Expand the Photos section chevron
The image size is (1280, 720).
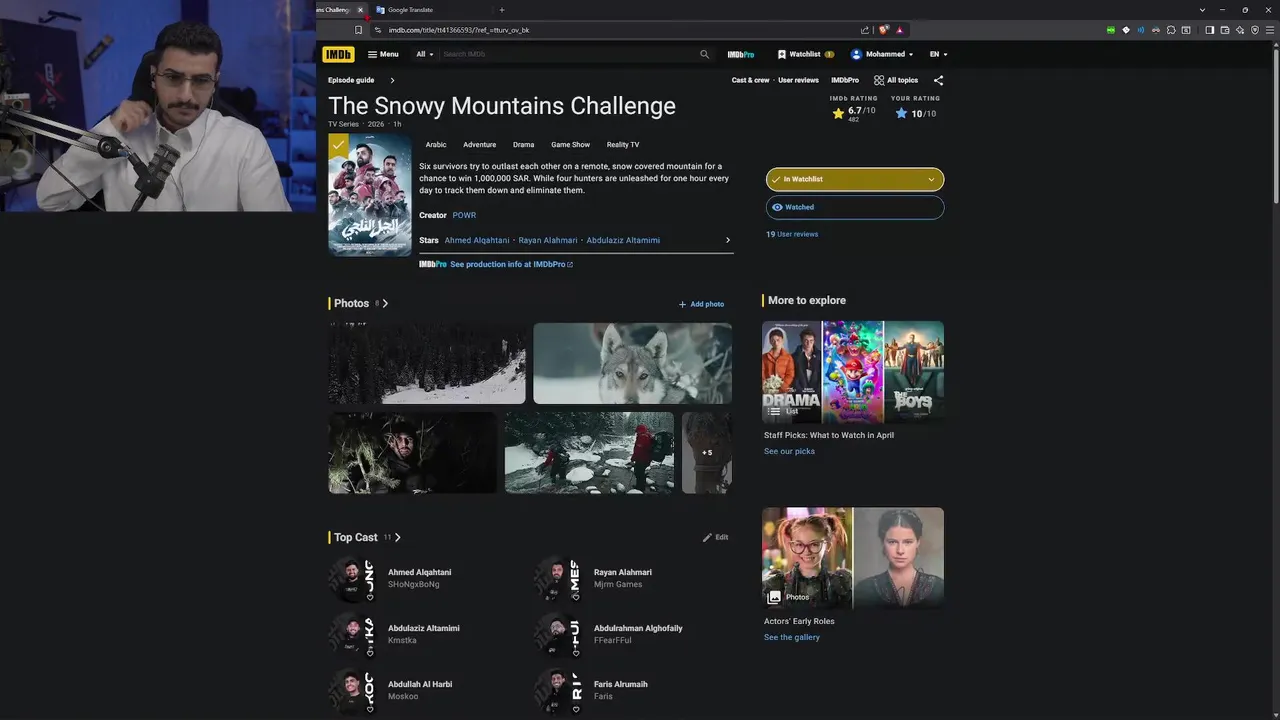(x=385, y=303)
